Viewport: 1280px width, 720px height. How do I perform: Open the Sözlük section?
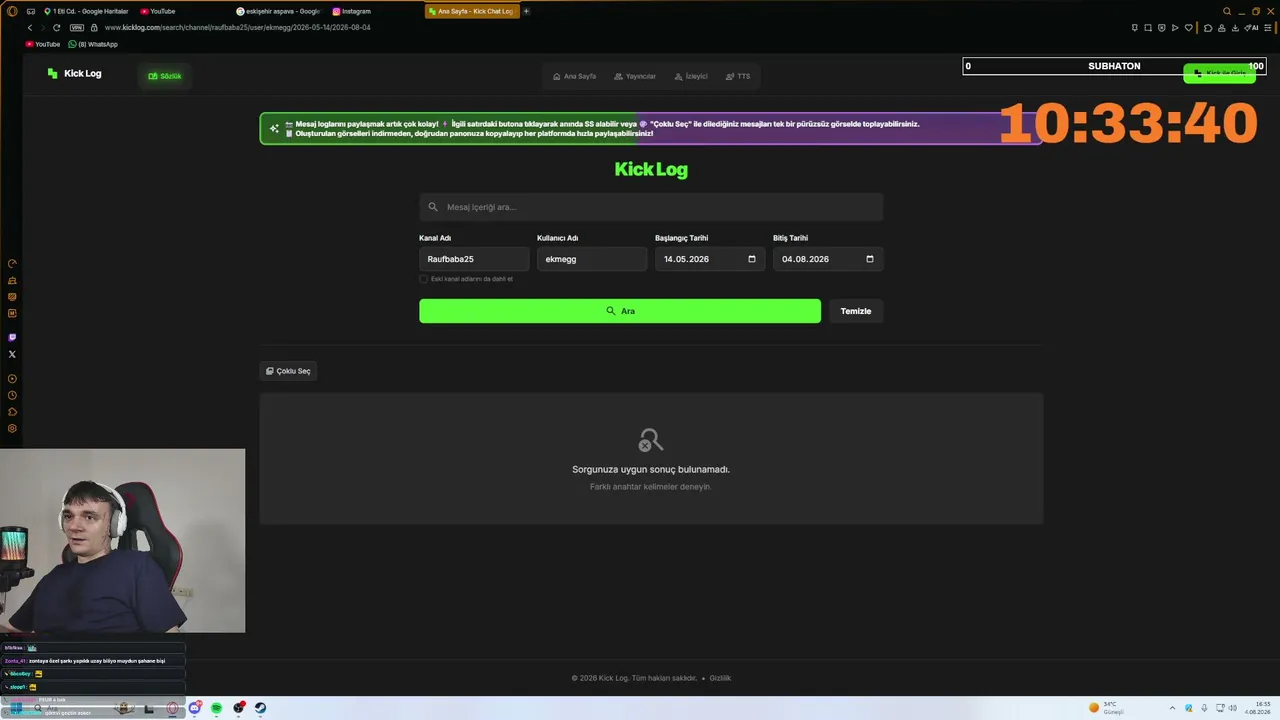pos(165,76)
